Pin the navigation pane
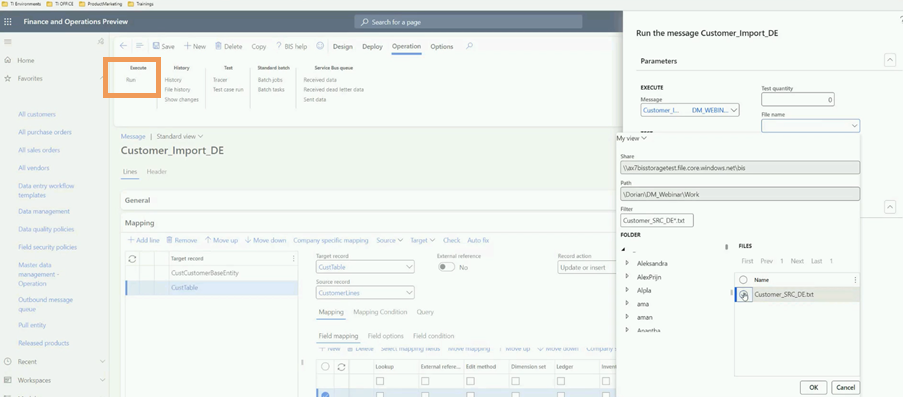 pos(100,41)
